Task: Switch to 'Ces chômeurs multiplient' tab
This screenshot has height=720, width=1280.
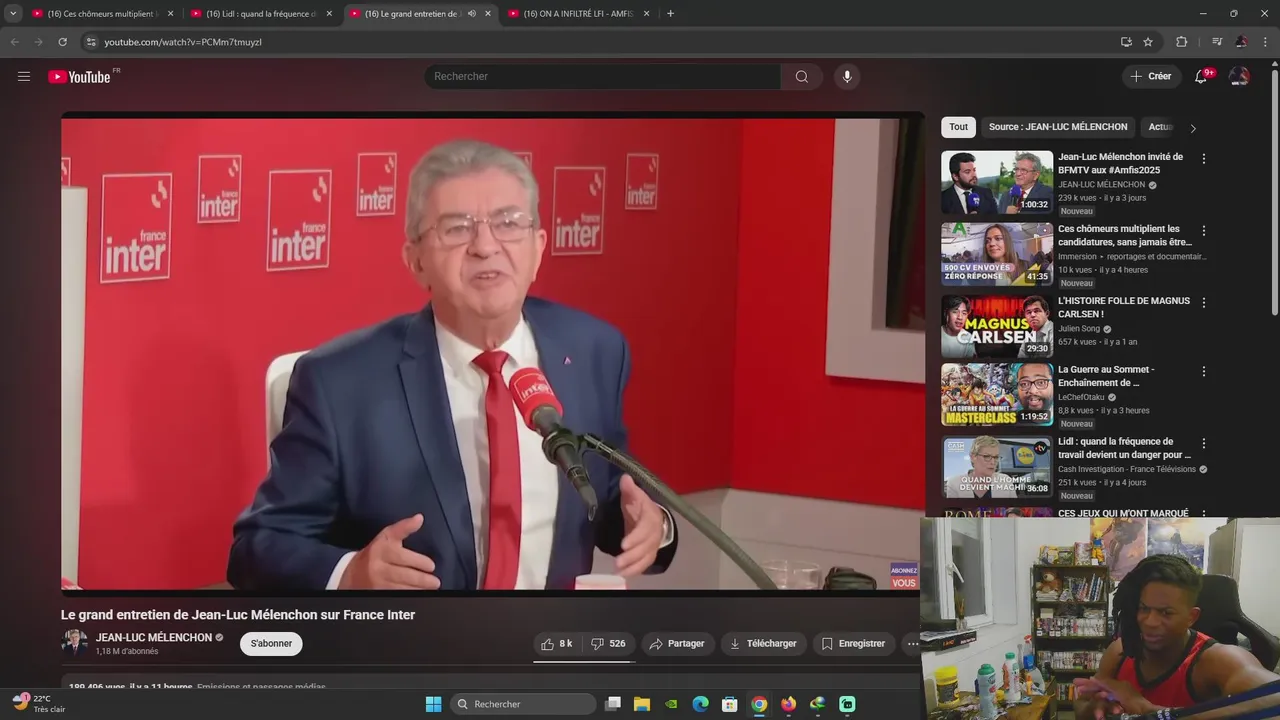Action: (102, 14)
